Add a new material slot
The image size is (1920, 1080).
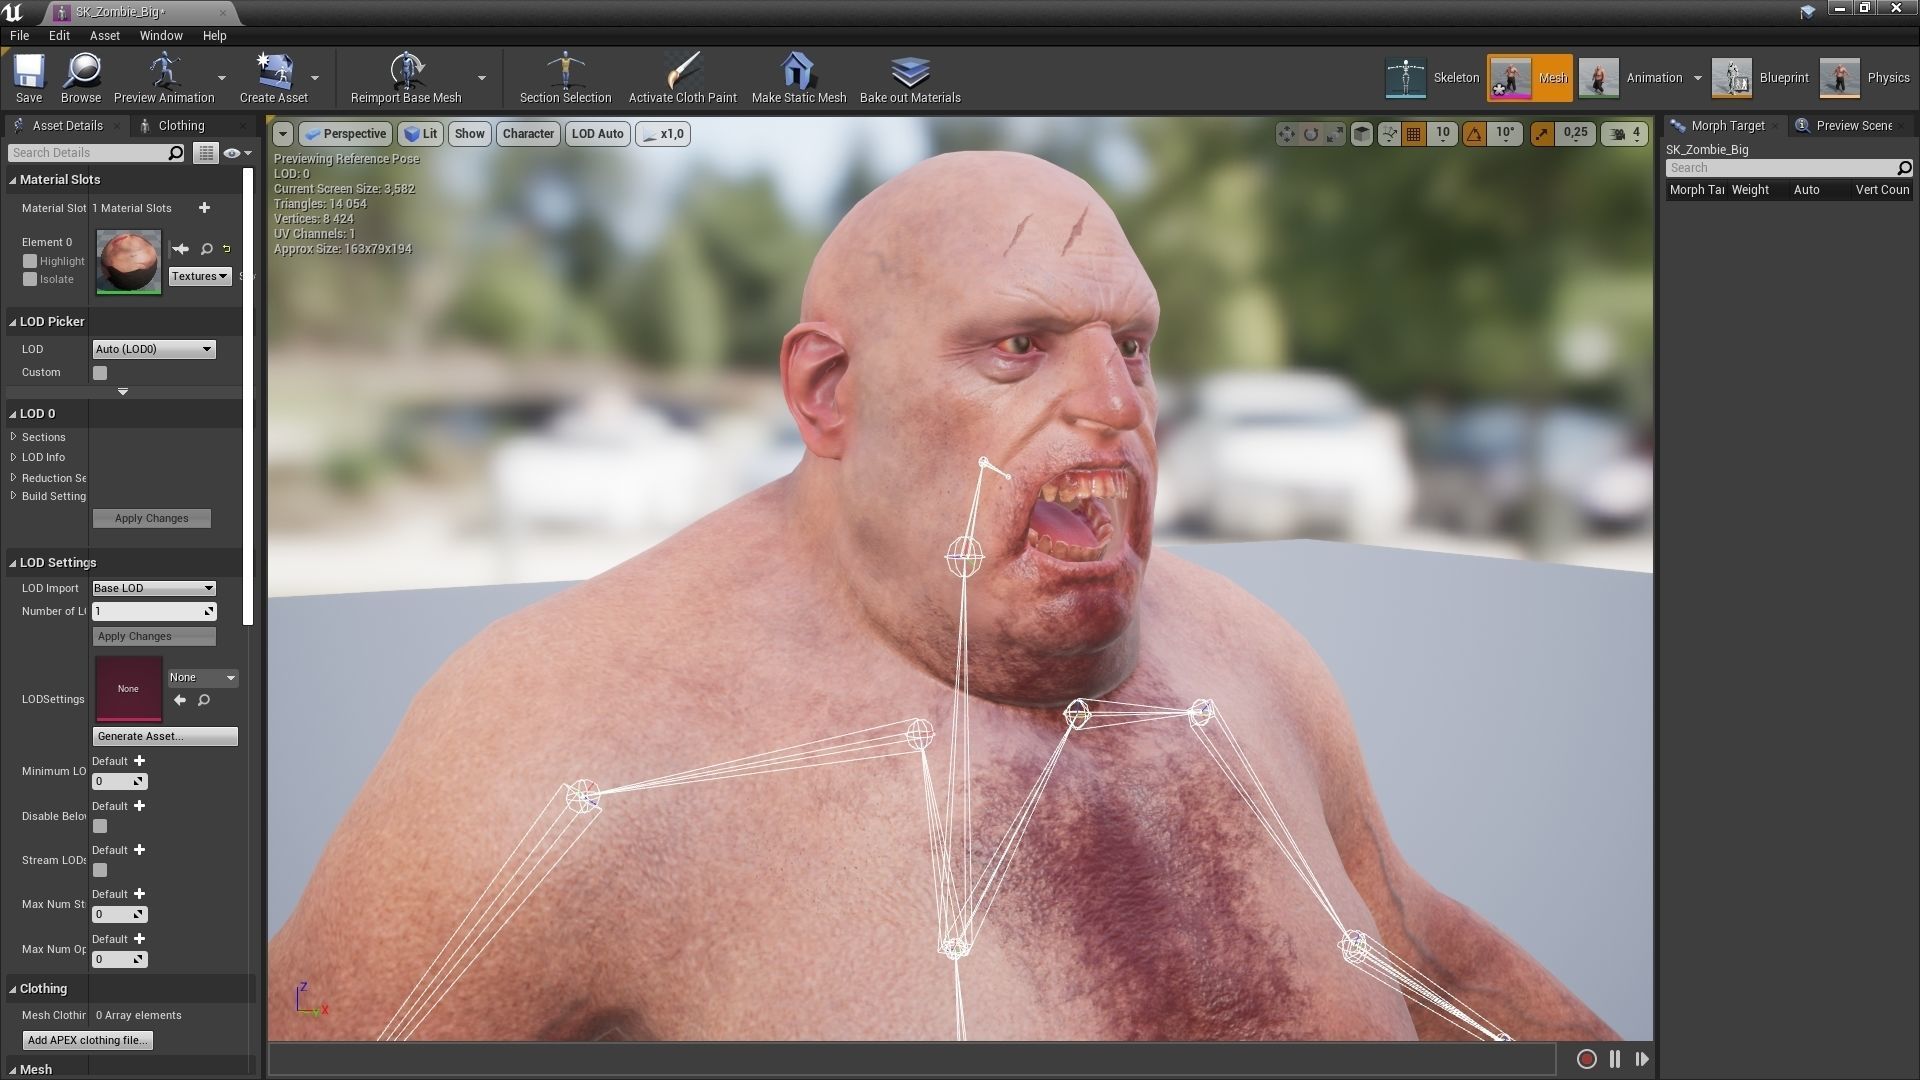[205, 208]
